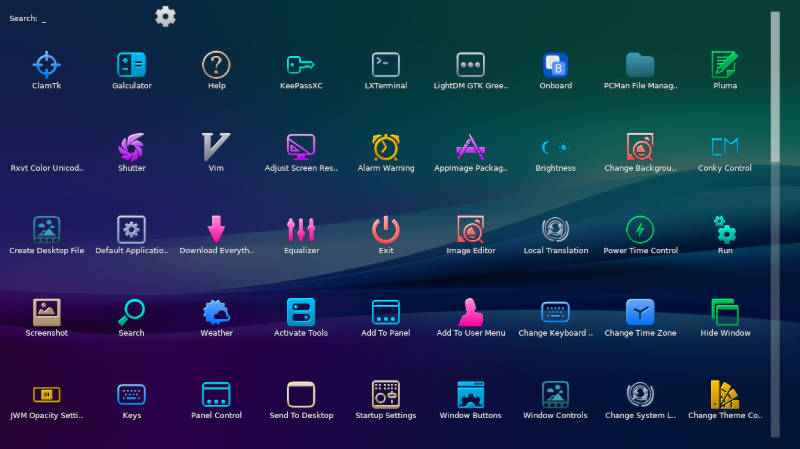Open Add To Panel
The image size is (800, 449).
(386, 312)
